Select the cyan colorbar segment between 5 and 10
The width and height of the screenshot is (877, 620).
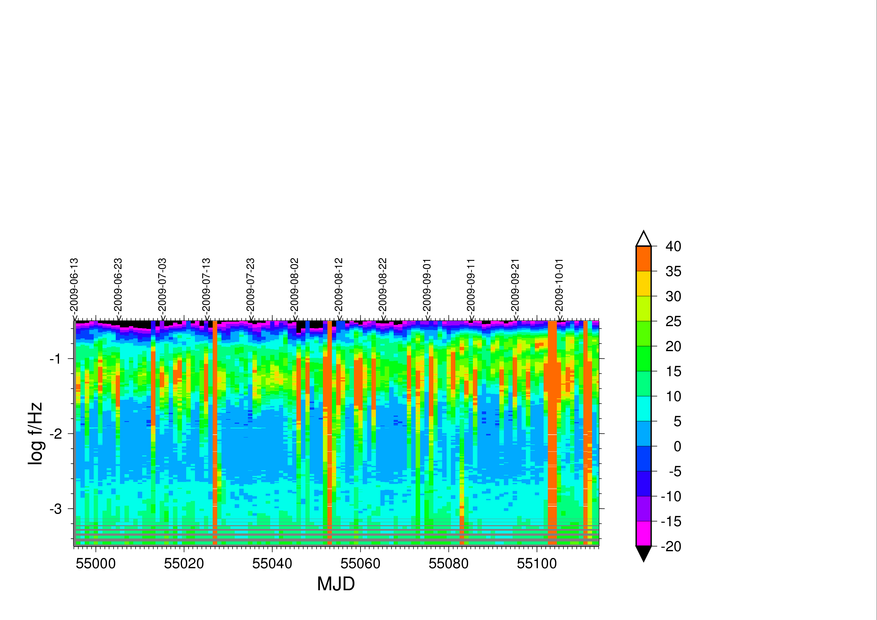pos(644,409)
